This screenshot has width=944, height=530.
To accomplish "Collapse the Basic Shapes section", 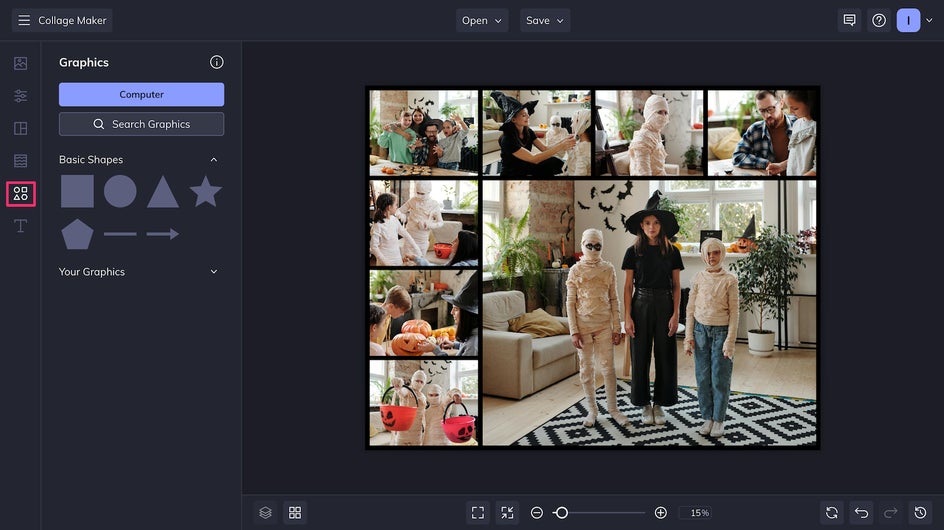I will pyautogui.click(x=214, y=160).
